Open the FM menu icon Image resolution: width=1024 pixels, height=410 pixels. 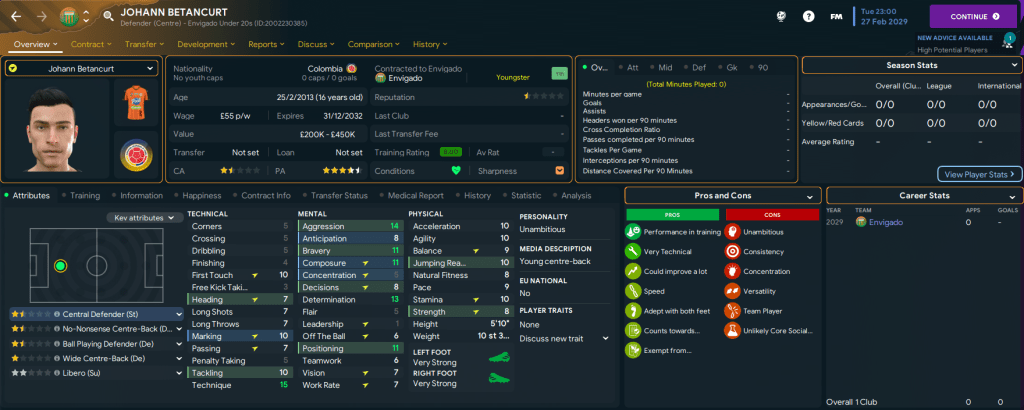[835, 17]
